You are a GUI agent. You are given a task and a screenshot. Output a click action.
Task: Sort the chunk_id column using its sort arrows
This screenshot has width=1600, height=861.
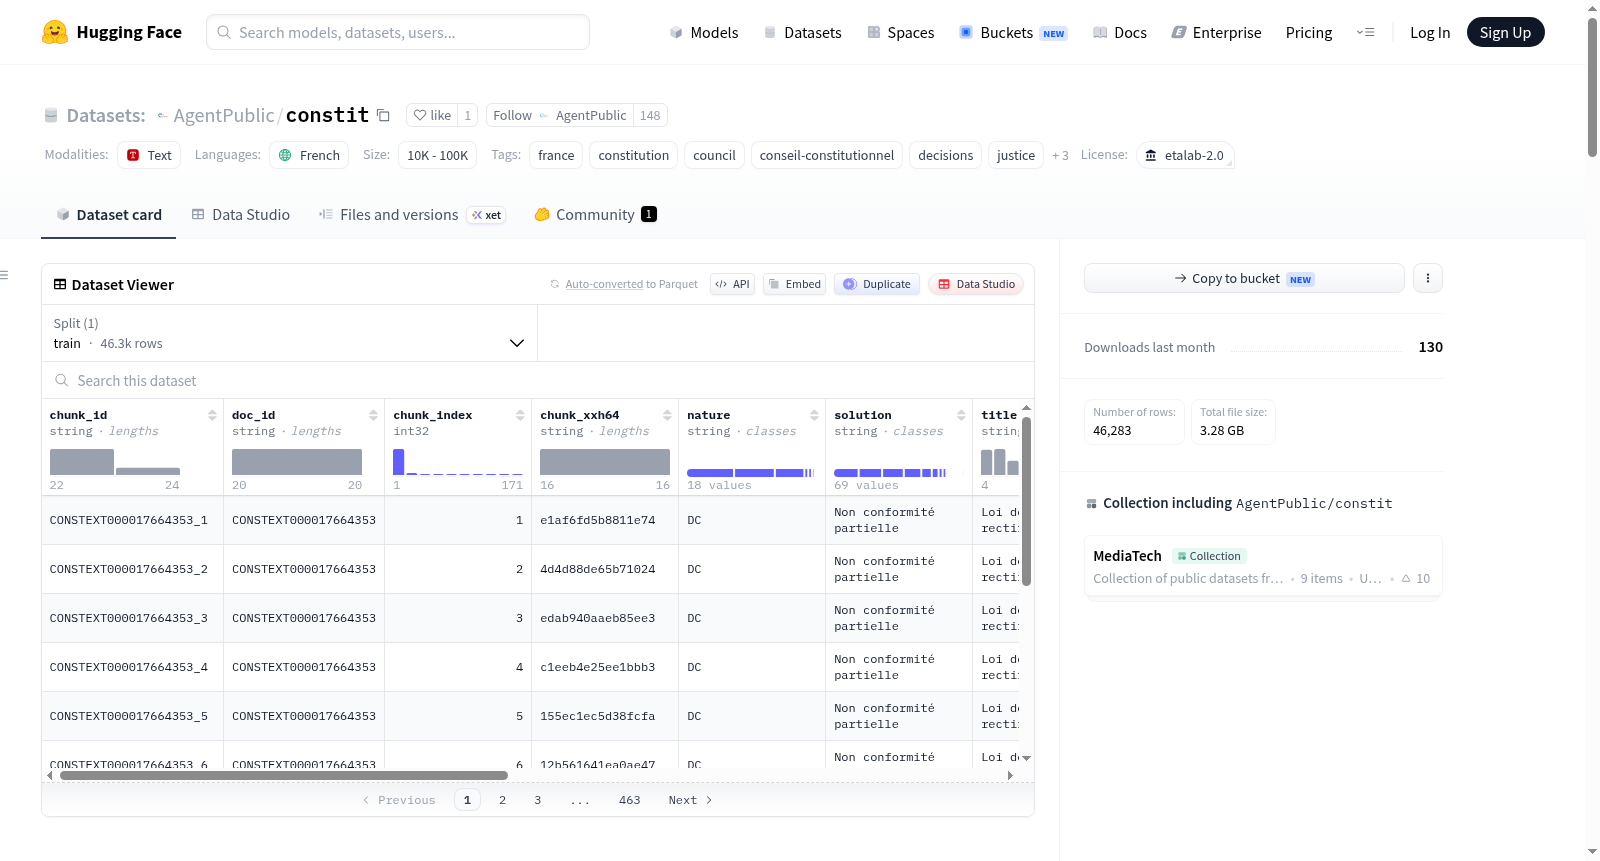(x=212, y=415)
